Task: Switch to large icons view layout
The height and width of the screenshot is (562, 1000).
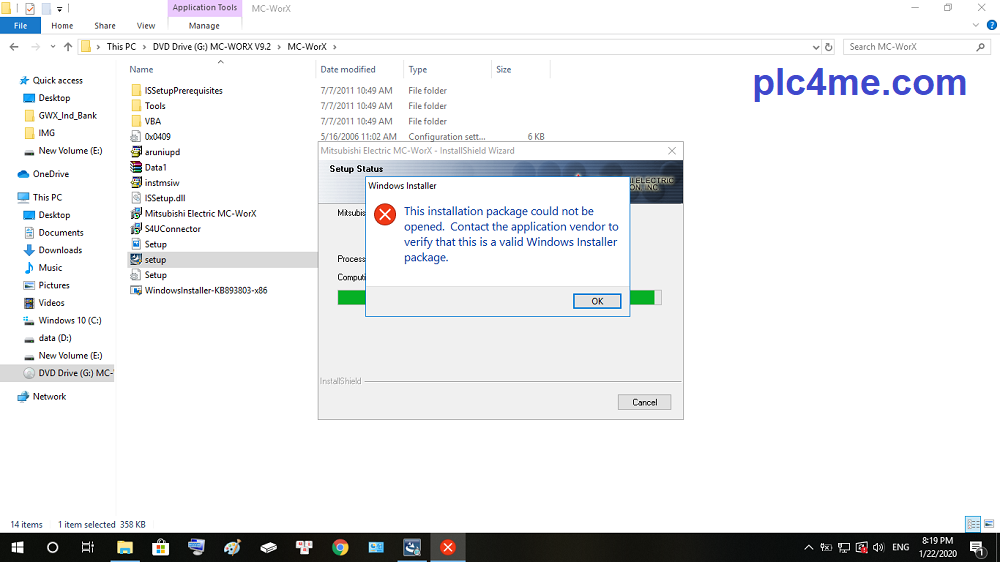Action: (x=987, y=524)
